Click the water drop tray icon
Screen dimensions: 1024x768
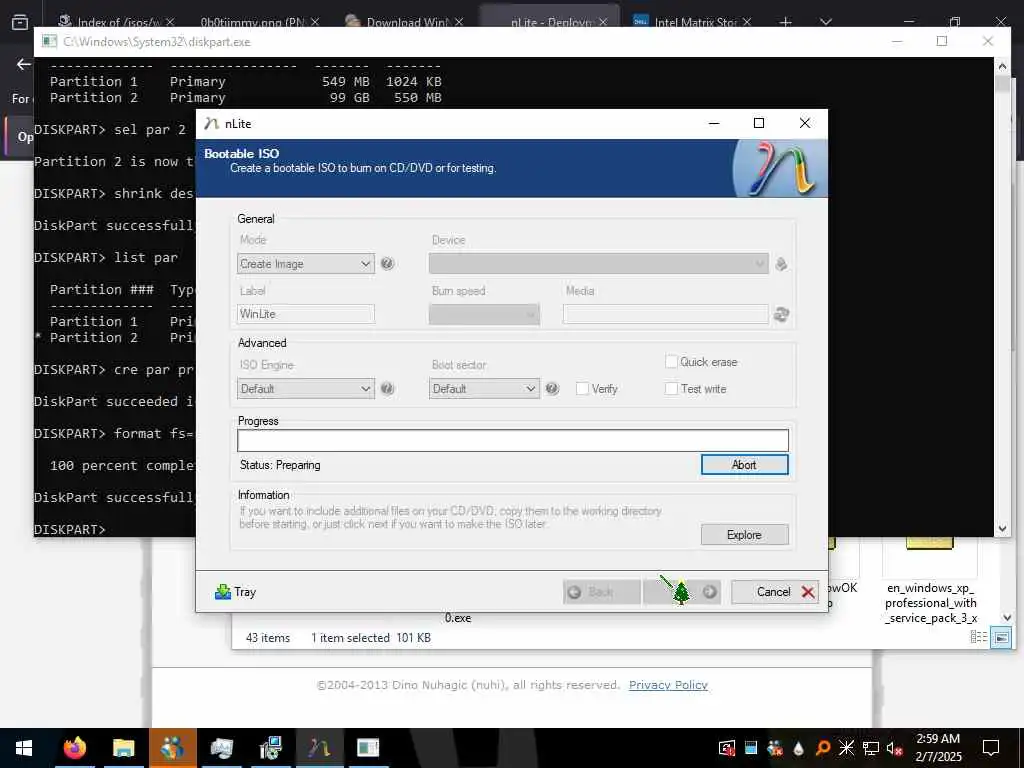tap(798, 748)
